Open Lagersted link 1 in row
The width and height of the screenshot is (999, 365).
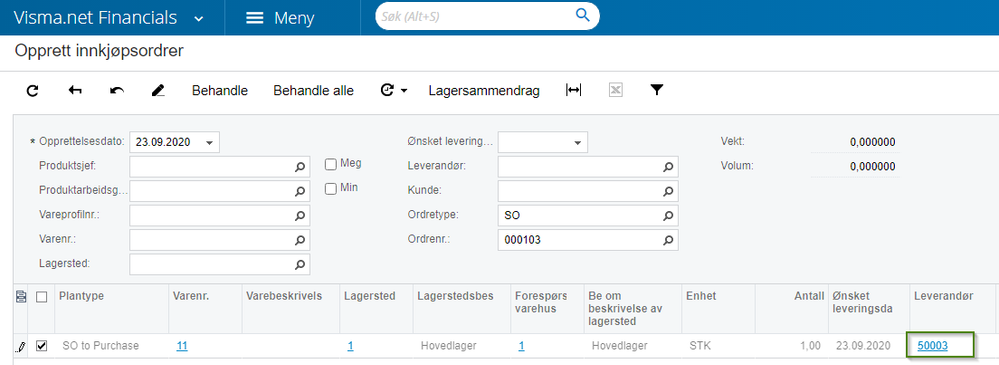[350, 346]
